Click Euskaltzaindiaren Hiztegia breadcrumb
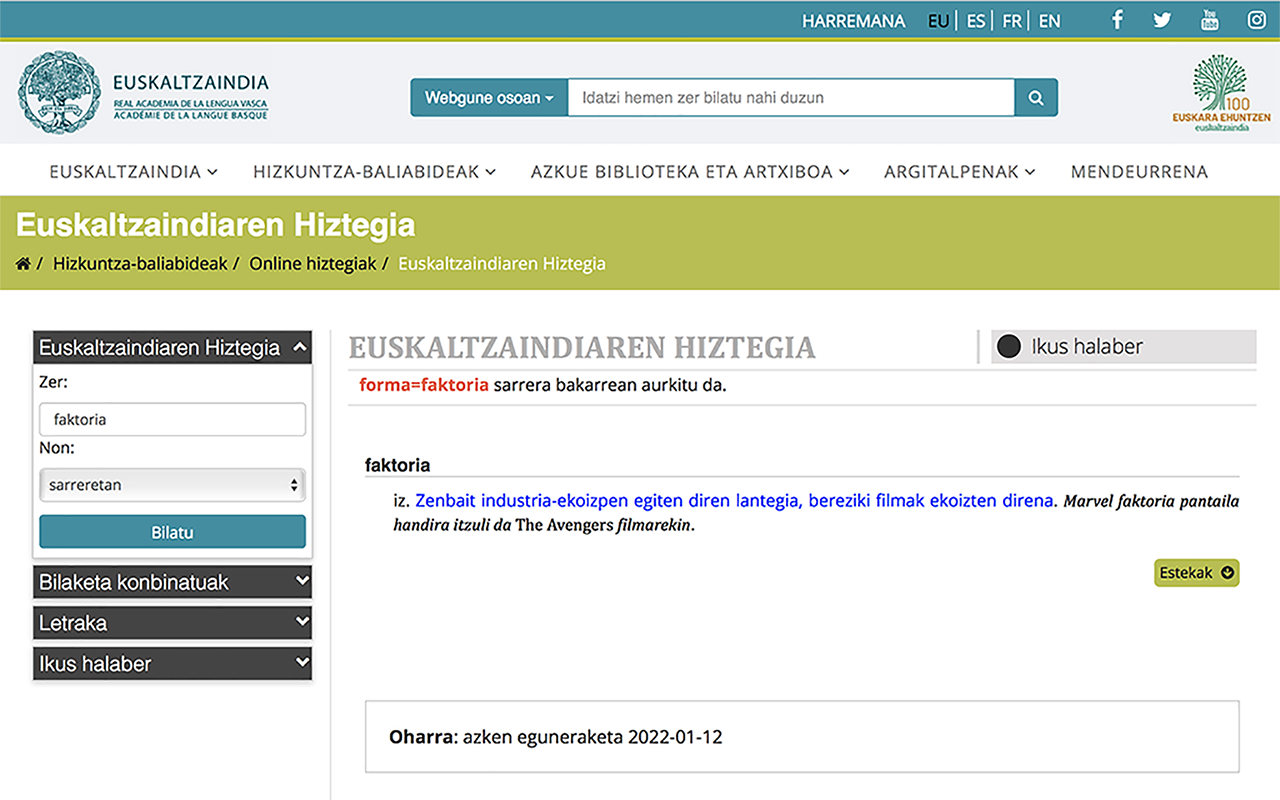This screenshot has width=1280, height=800. point(502,264)
